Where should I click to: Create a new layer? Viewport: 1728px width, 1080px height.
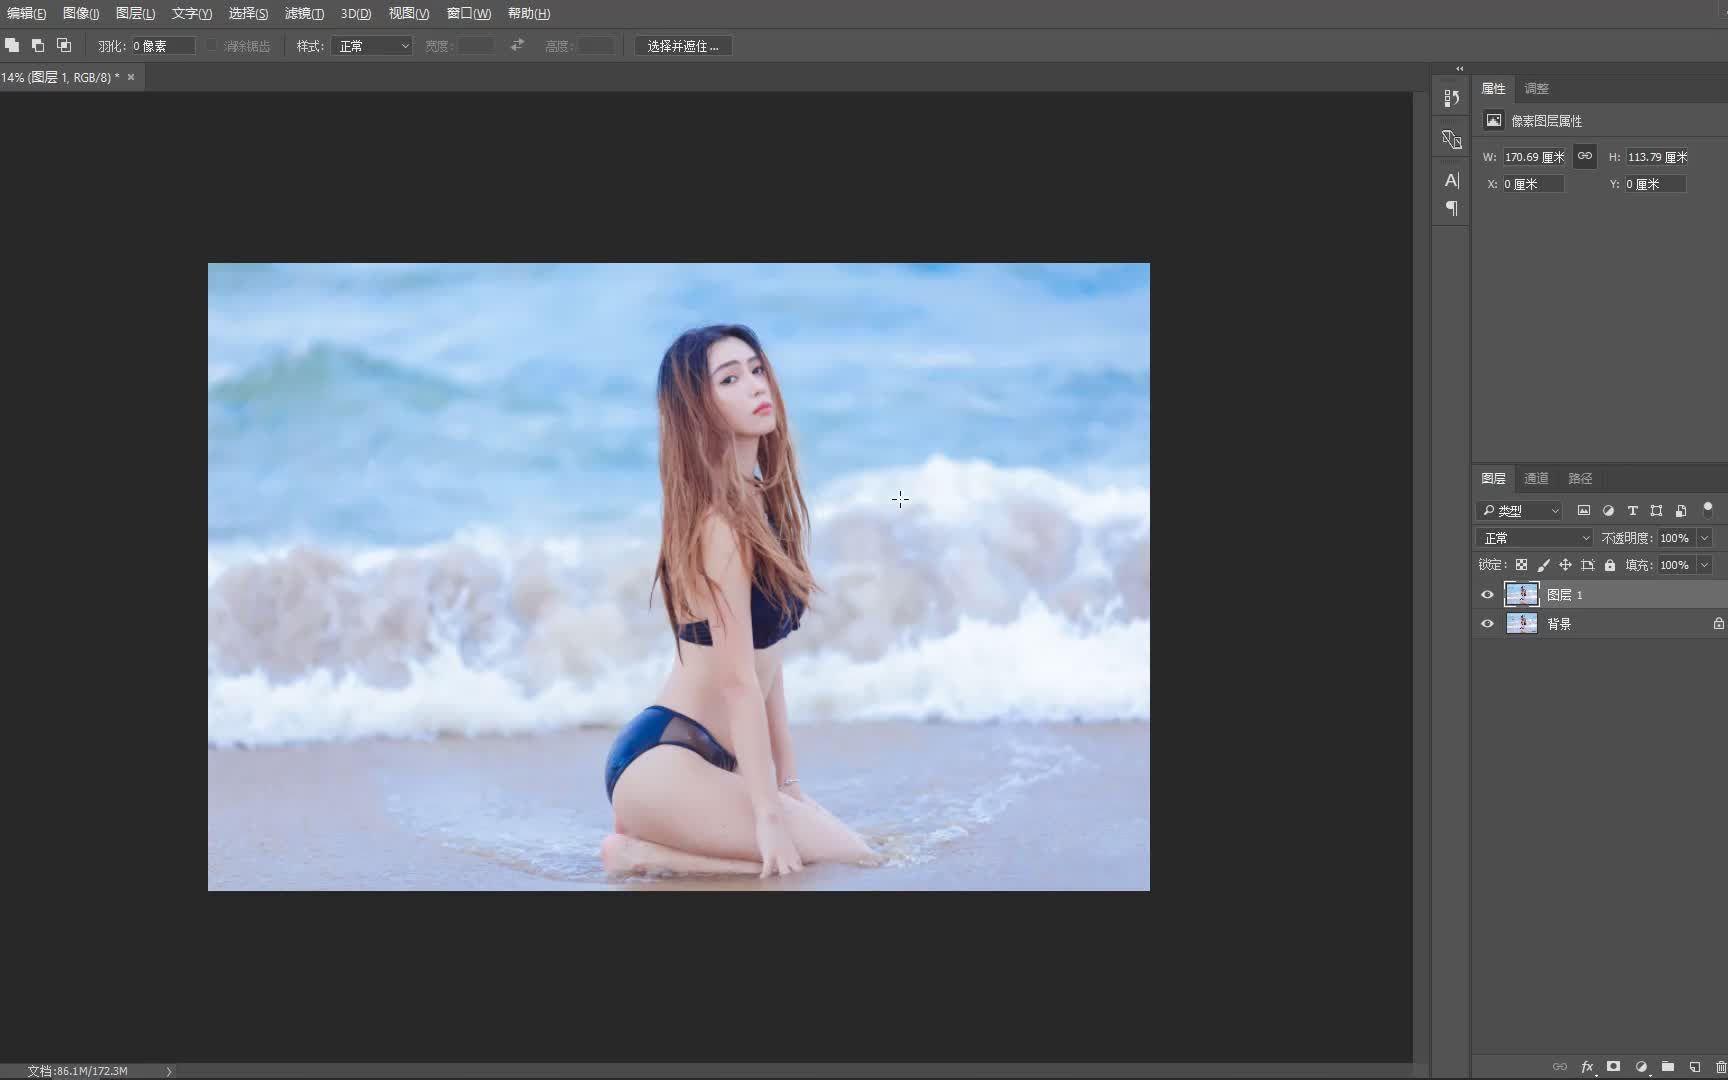click(1695, 1067)
